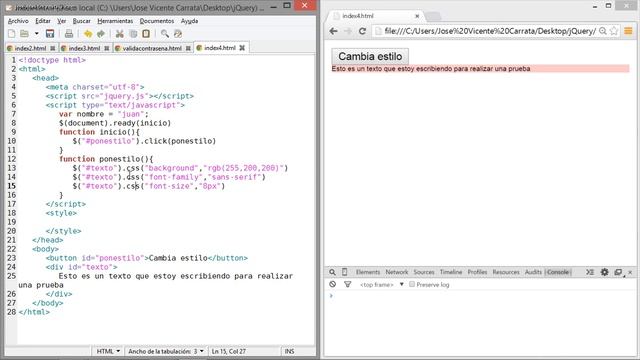Print the document via printer icon
The height and width of the screenshot is (360, 640).
[69, 34]
